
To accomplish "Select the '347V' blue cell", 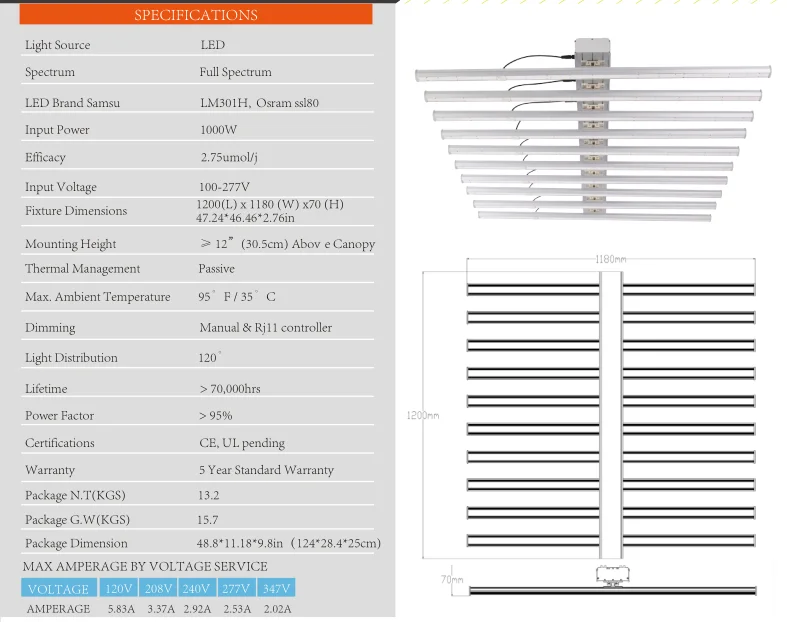I will click(277, 588).
